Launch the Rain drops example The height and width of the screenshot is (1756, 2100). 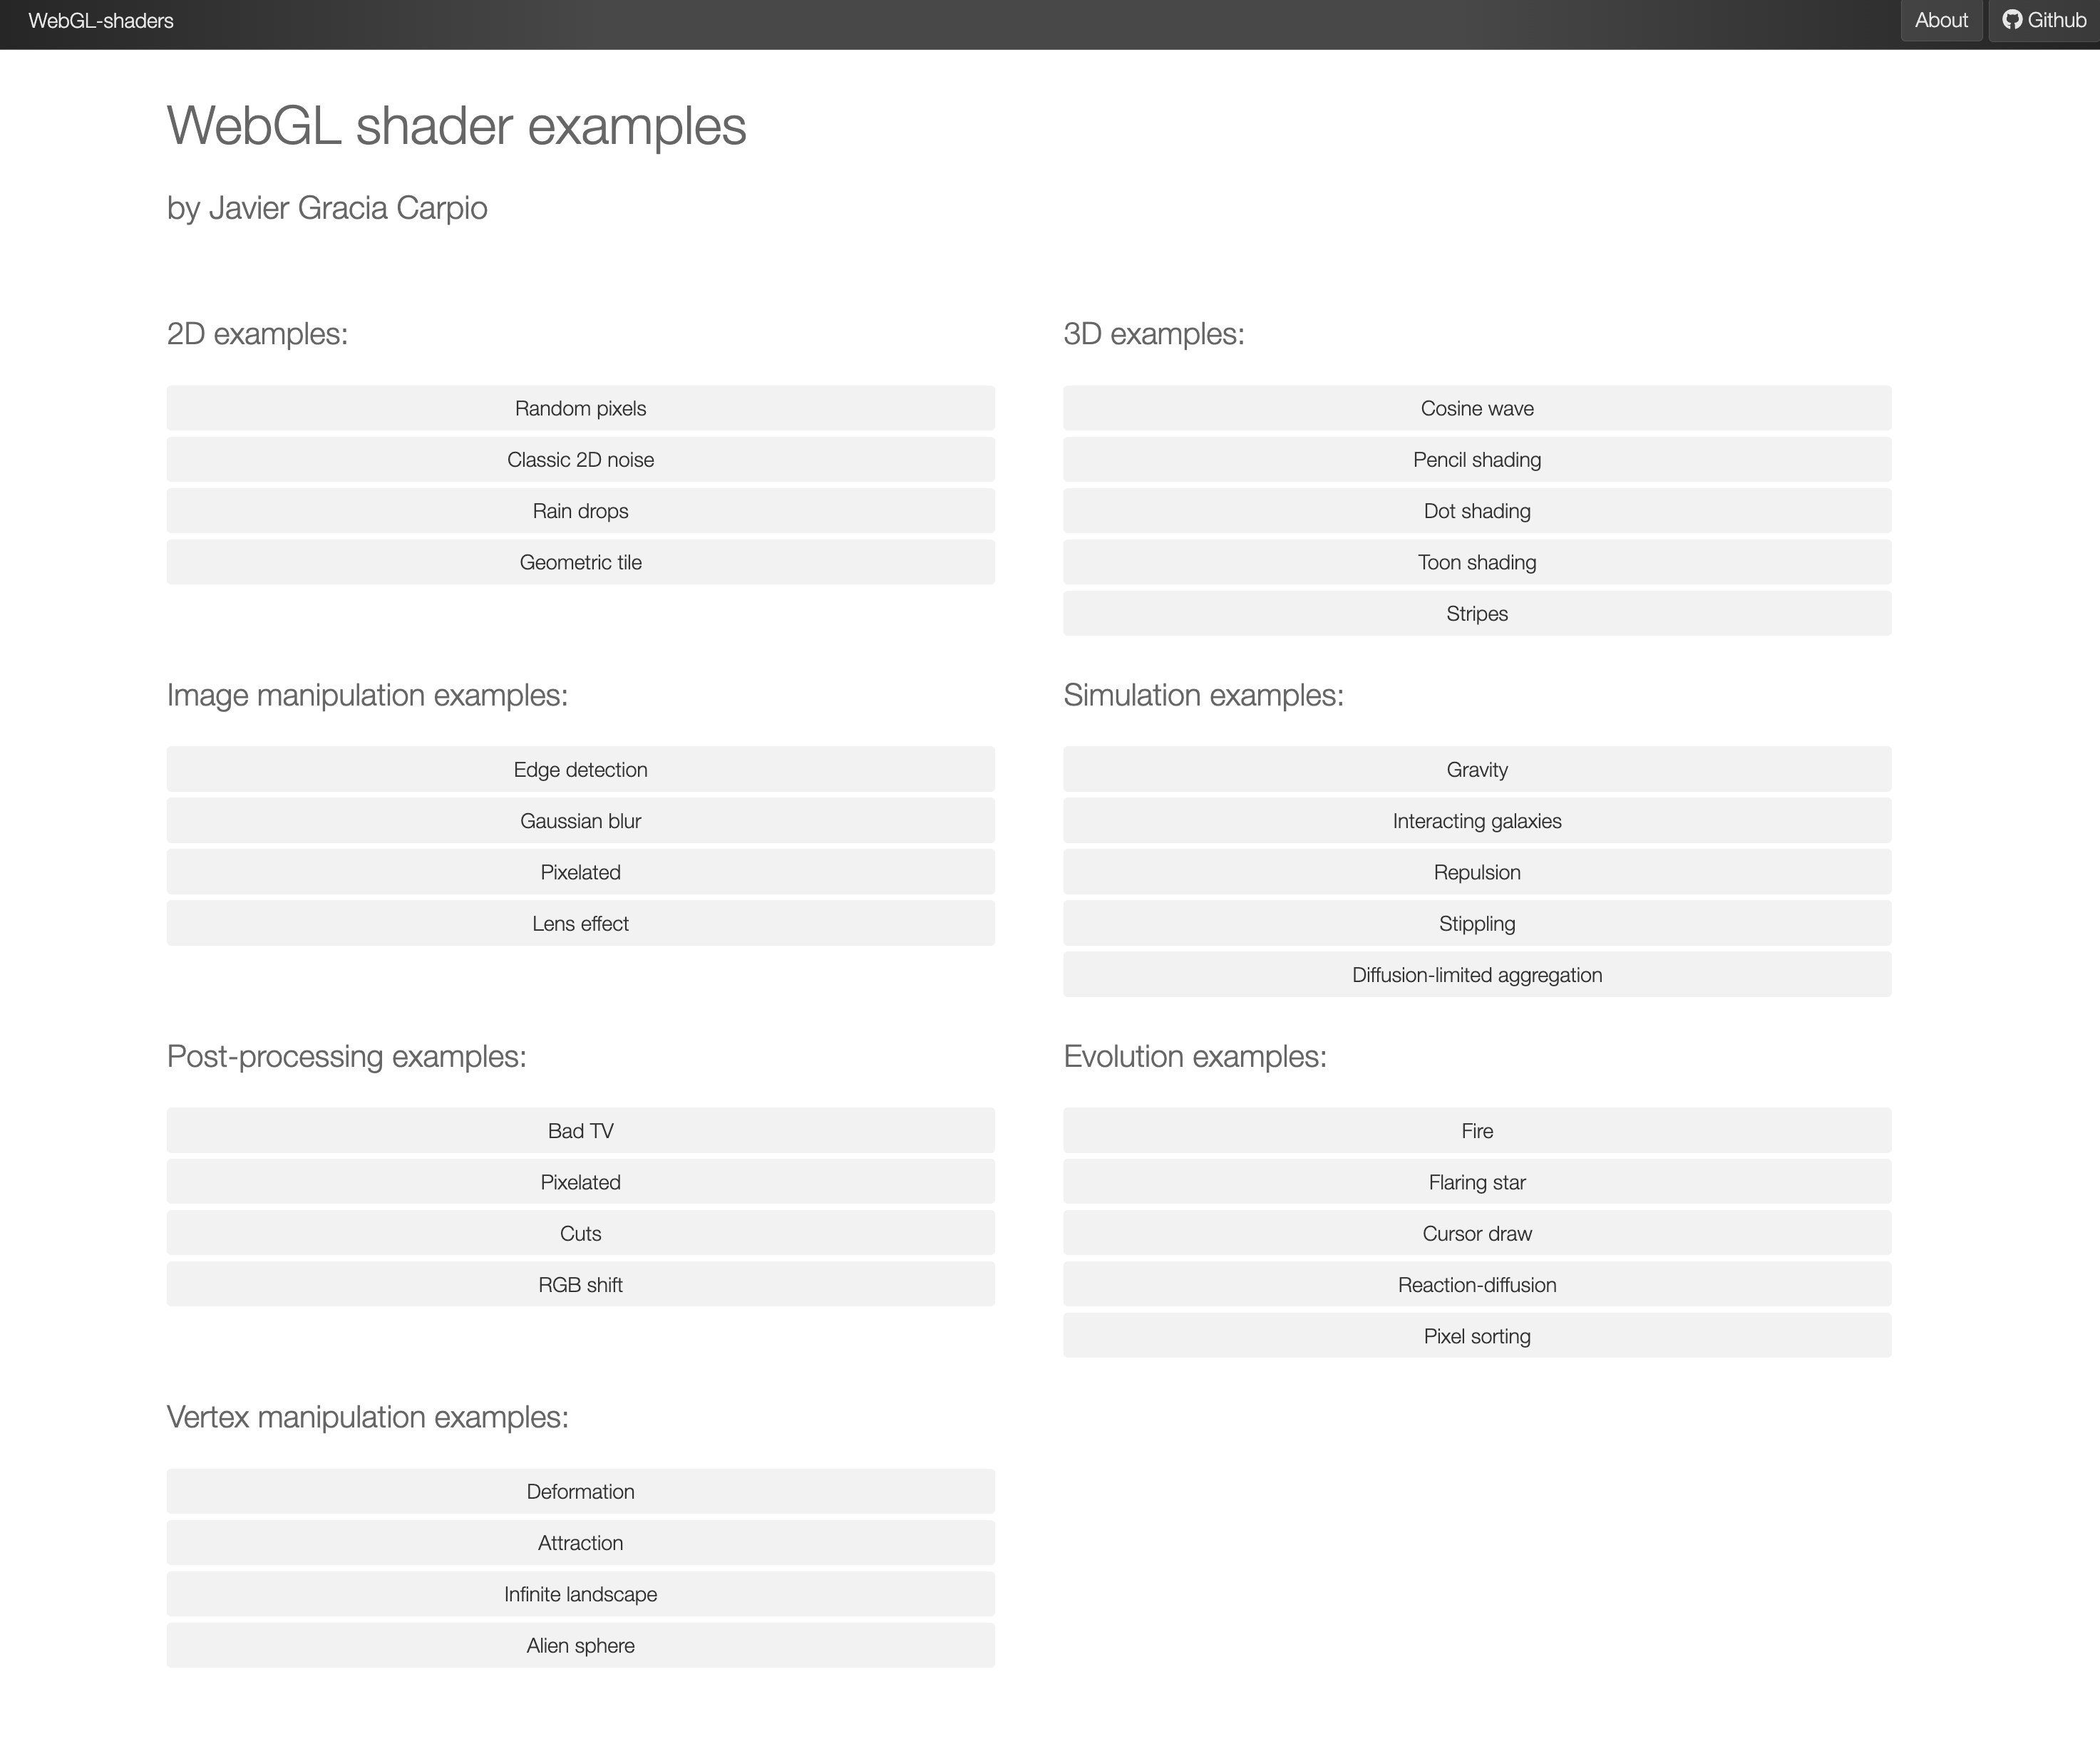click(x=580, y=511)
